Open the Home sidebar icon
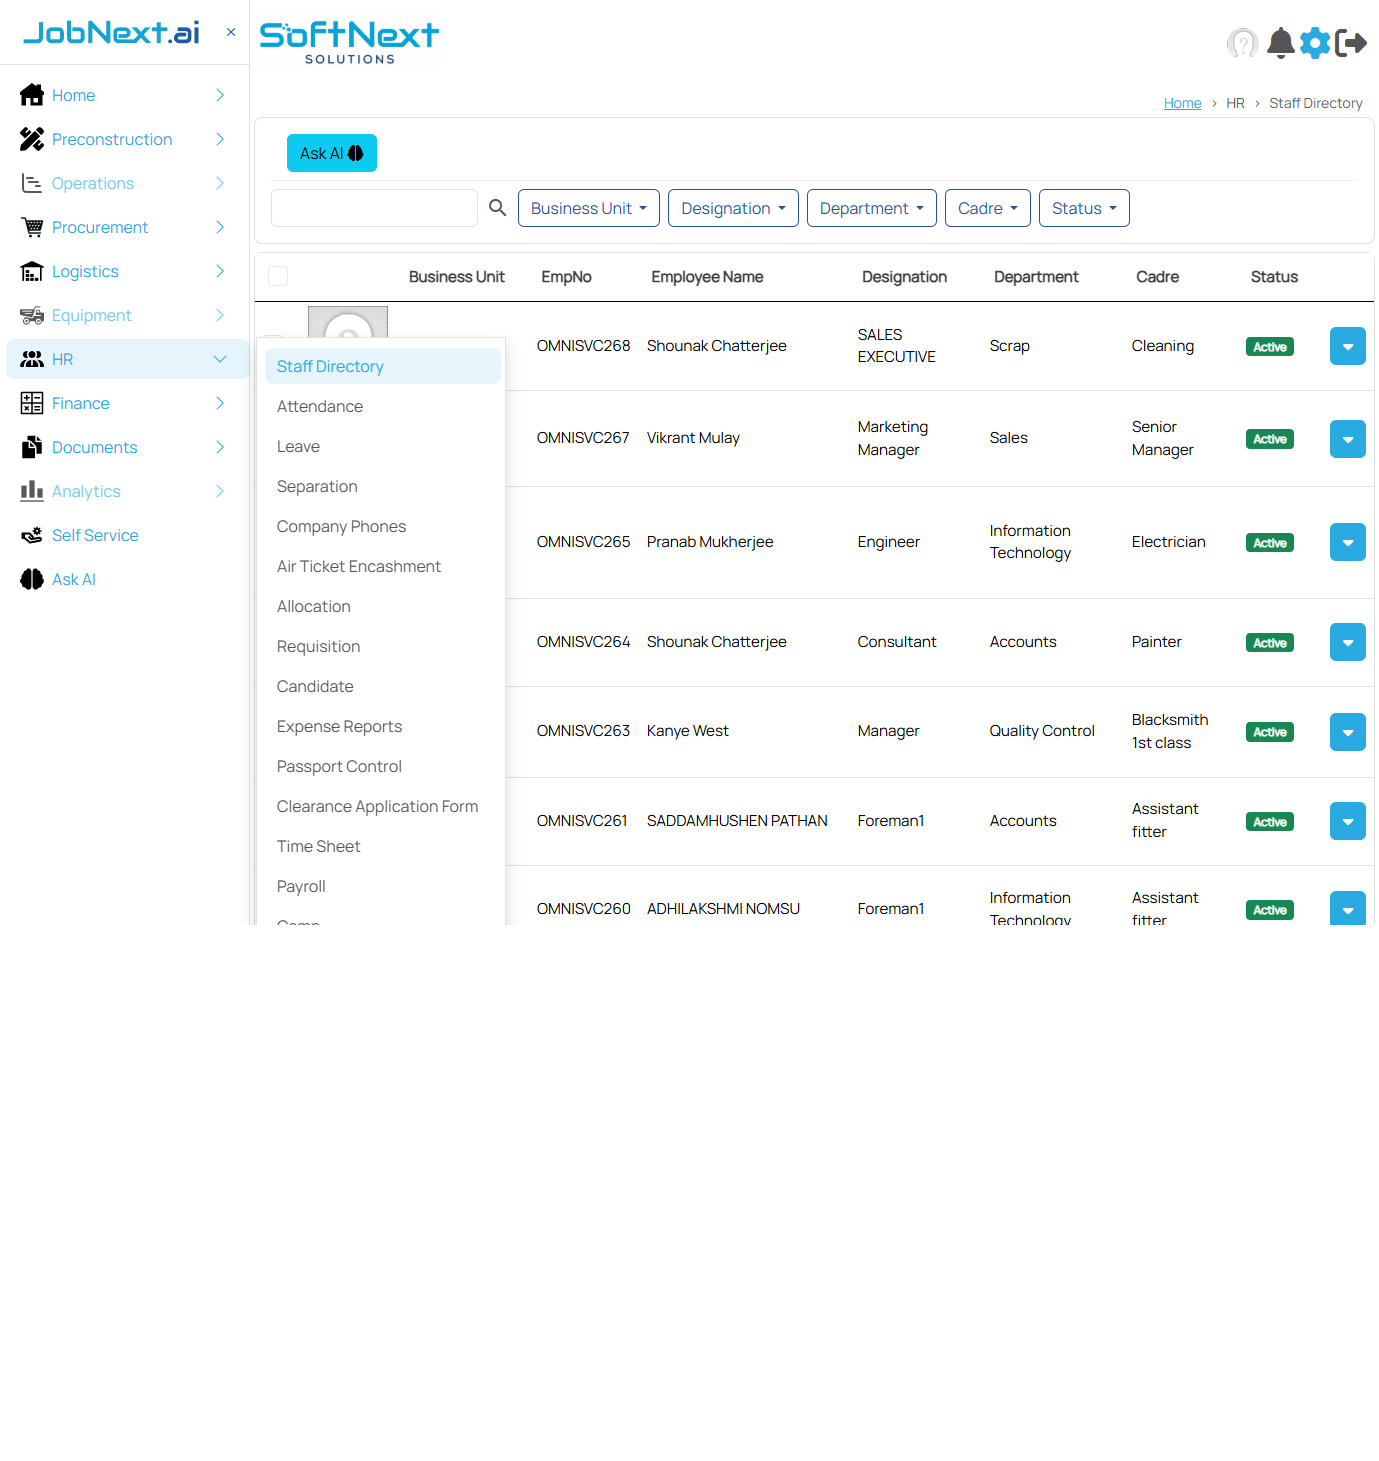Screen dimensions: 1379x1461 click(x=31, y=95)
